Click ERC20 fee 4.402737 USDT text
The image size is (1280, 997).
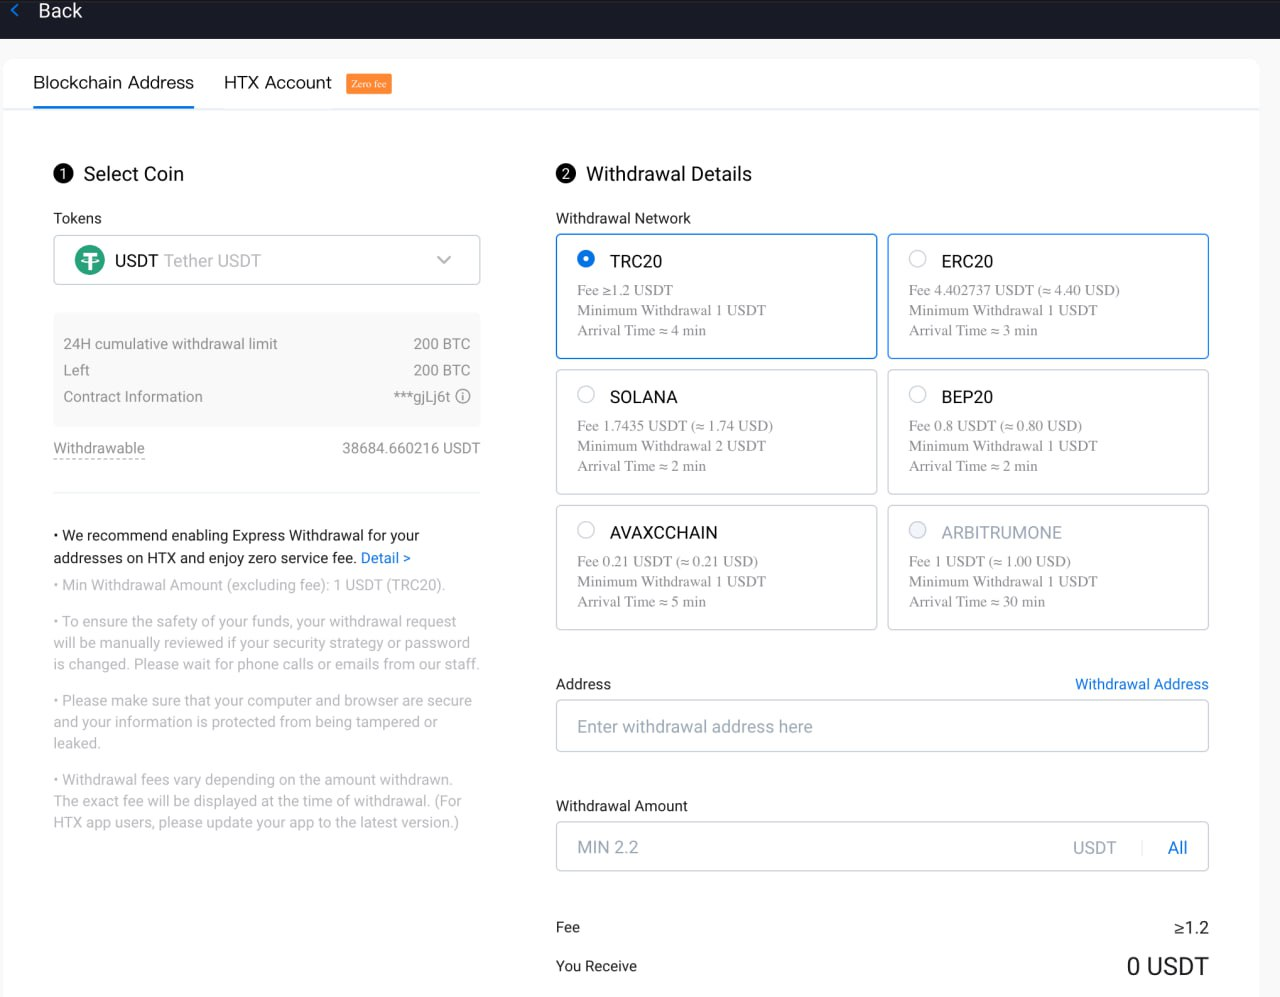pos(1014,290)
